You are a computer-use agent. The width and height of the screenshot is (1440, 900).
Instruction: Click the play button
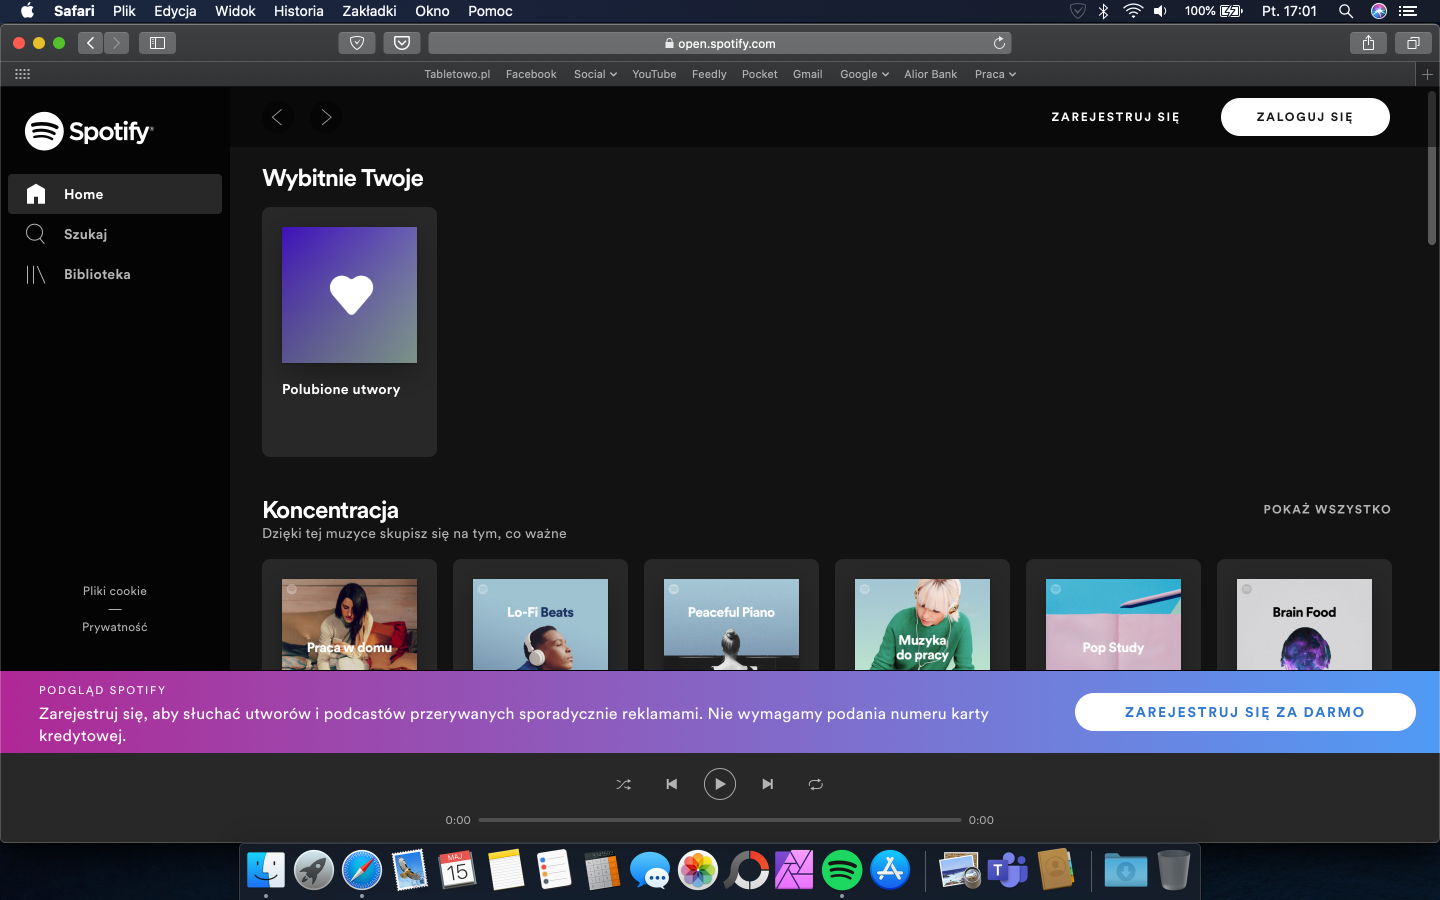720,784
